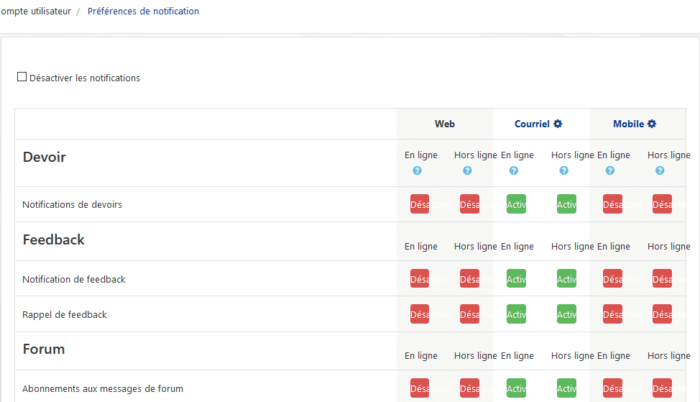Toggle Notification de feedback Mobile En ligne

612,279
